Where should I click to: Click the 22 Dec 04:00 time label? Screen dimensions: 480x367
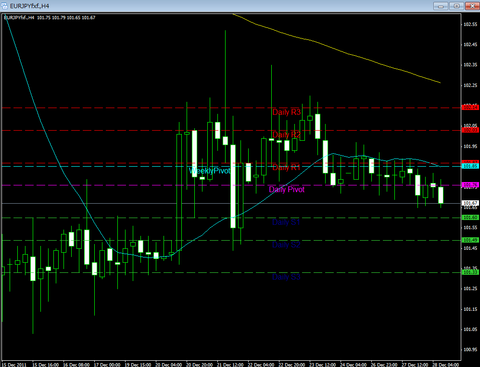click(261, 364)
